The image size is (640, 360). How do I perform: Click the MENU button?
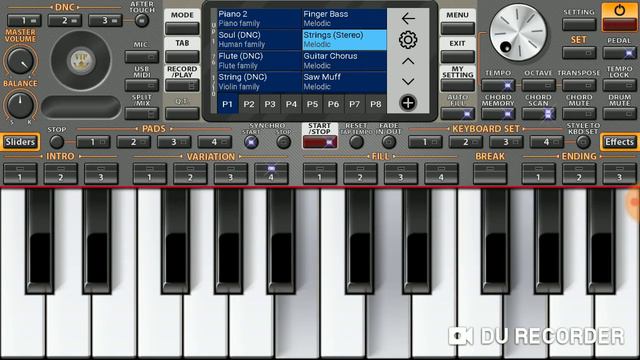[x=458, y=29]
